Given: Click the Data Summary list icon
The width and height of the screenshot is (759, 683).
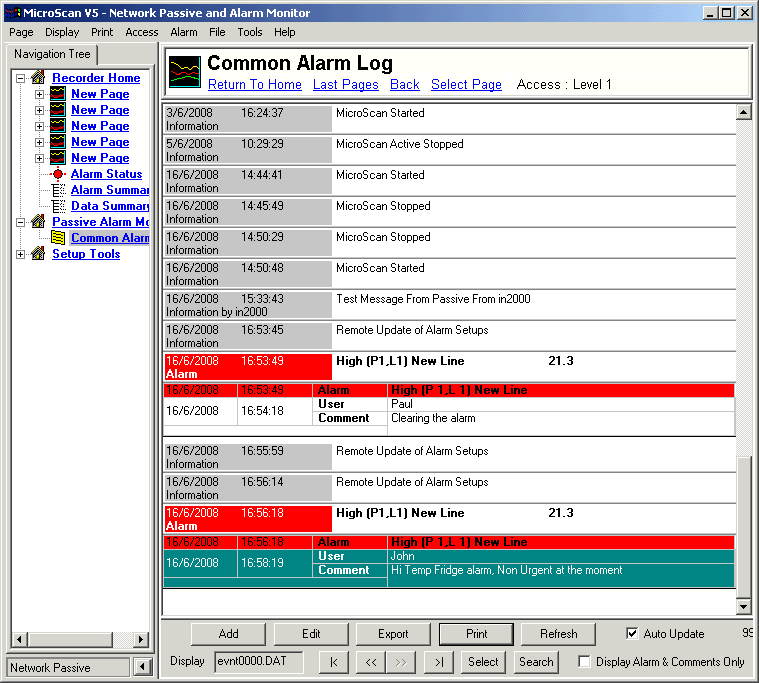Looking at the screenshot, I should (58, 206).
